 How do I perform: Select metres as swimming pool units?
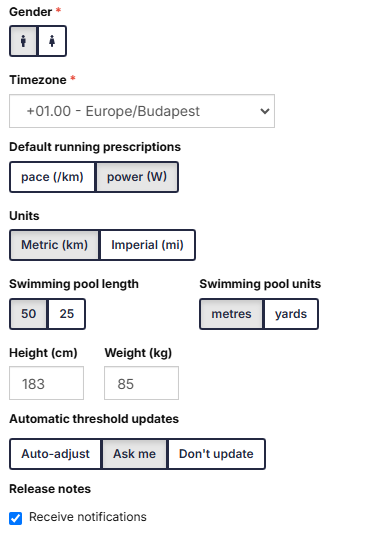232,314
